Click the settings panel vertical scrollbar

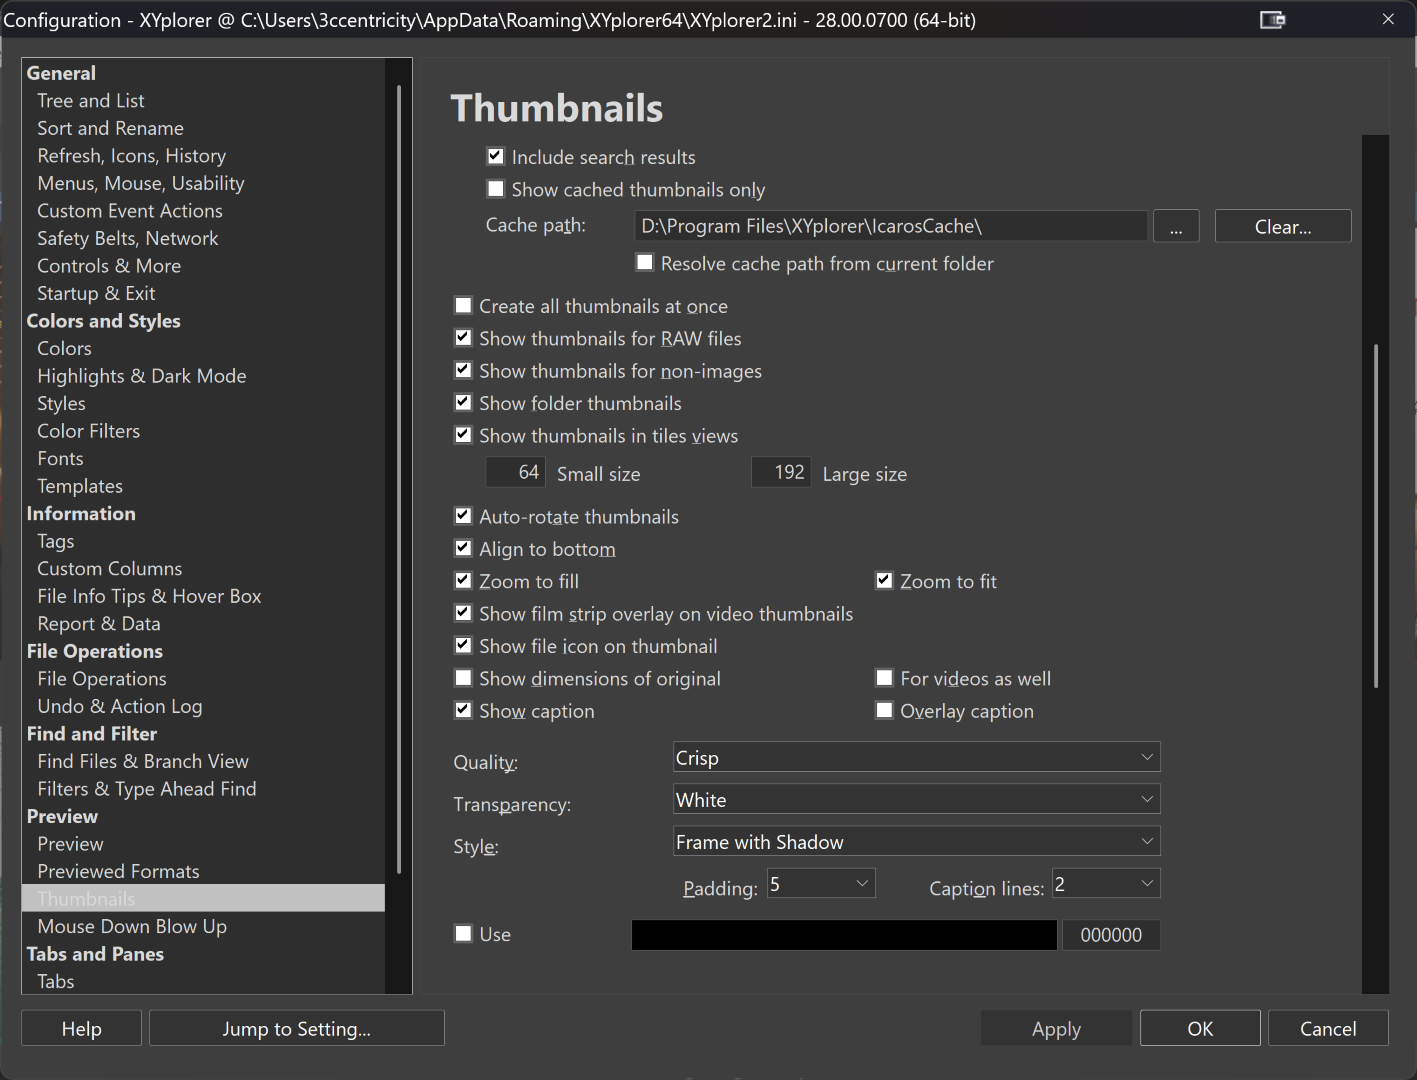click(1376, 515)
